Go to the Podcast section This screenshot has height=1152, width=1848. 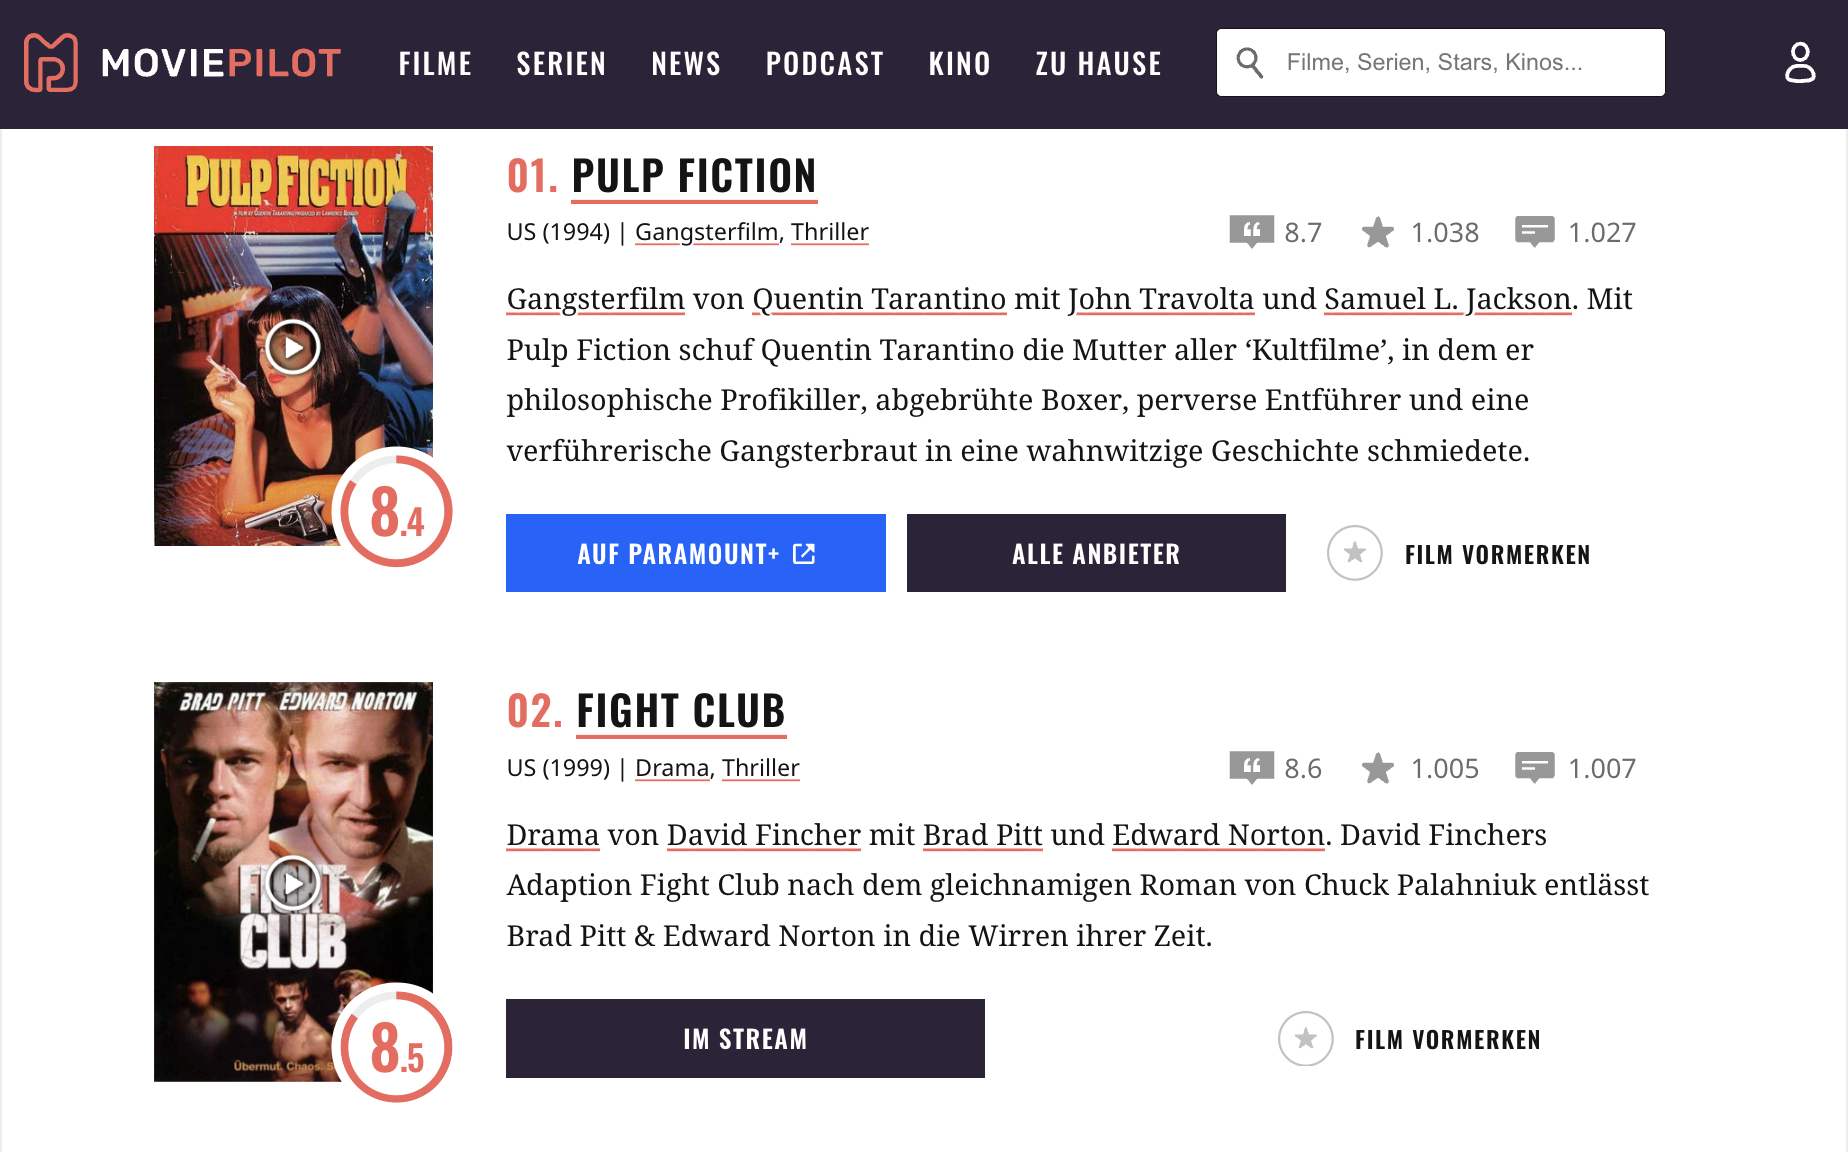pyautogui.click(x=825, y=64)
